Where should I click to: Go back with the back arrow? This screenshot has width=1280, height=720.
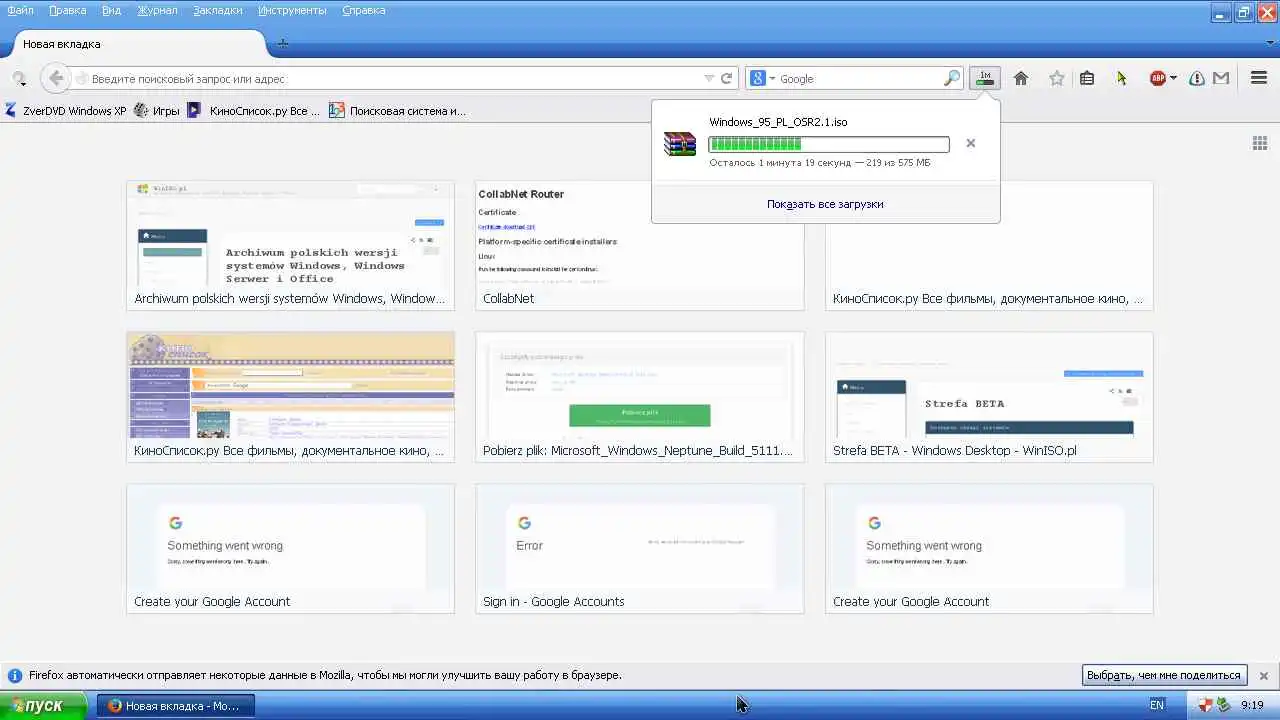coord(56,78)
